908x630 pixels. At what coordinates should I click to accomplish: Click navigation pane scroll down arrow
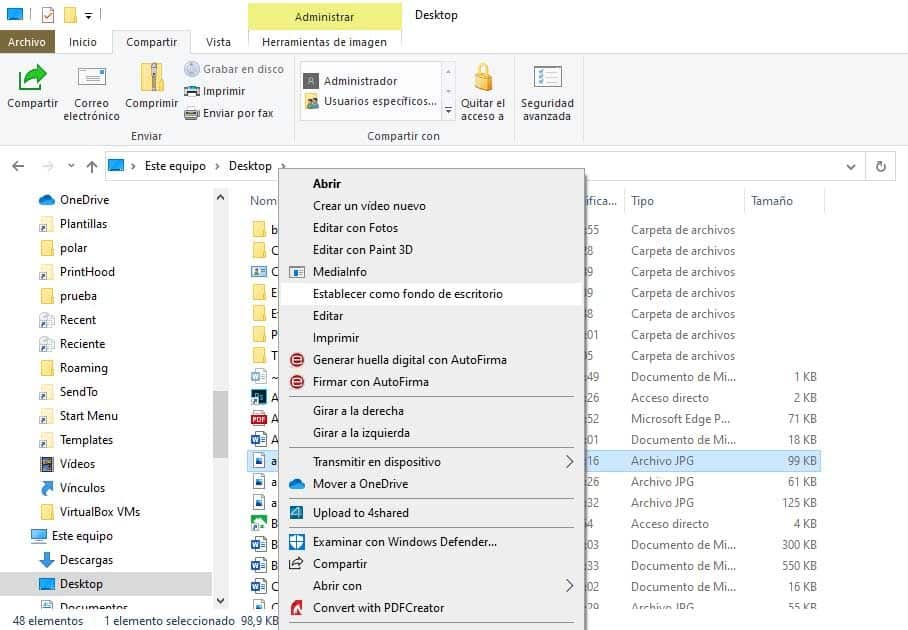pos(220,600)
